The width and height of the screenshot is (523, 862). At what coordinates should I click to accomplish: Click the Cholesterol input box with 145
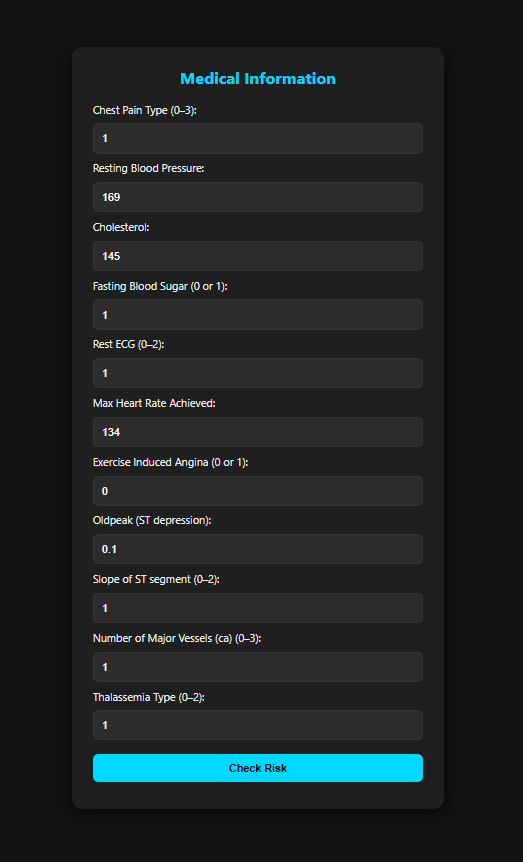coord(257,256)
